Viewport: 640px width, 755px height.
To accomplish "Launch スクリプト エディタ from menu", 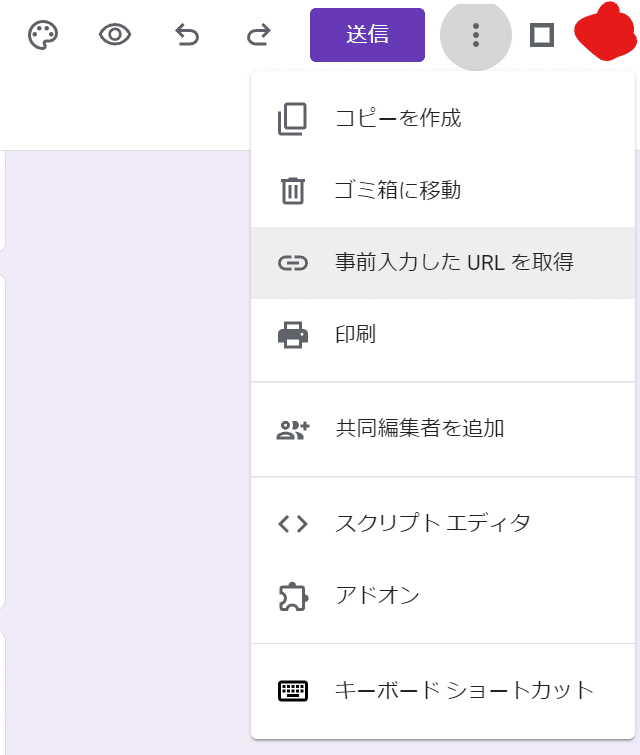I will (443, 523).
